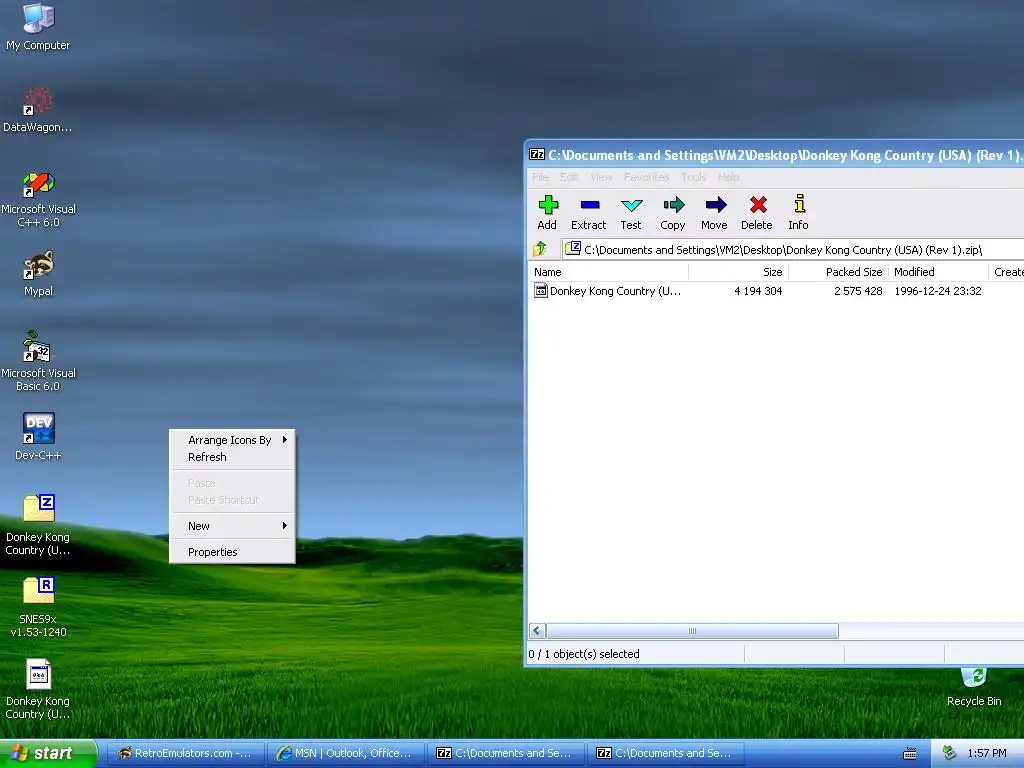This screenshot has width=1024, height=768.
Task: Click the horizontal scrollbar left arrow
Action: point(537,631)
